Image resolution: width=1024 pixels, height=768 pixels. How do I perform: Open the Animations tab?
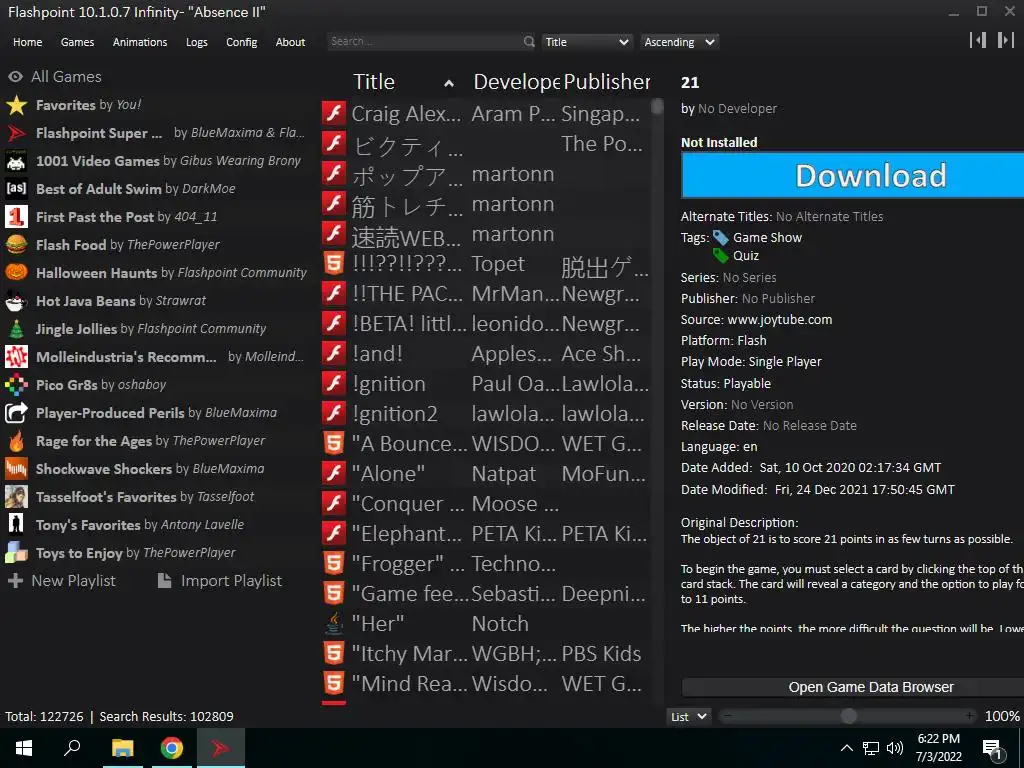(140, 42)
